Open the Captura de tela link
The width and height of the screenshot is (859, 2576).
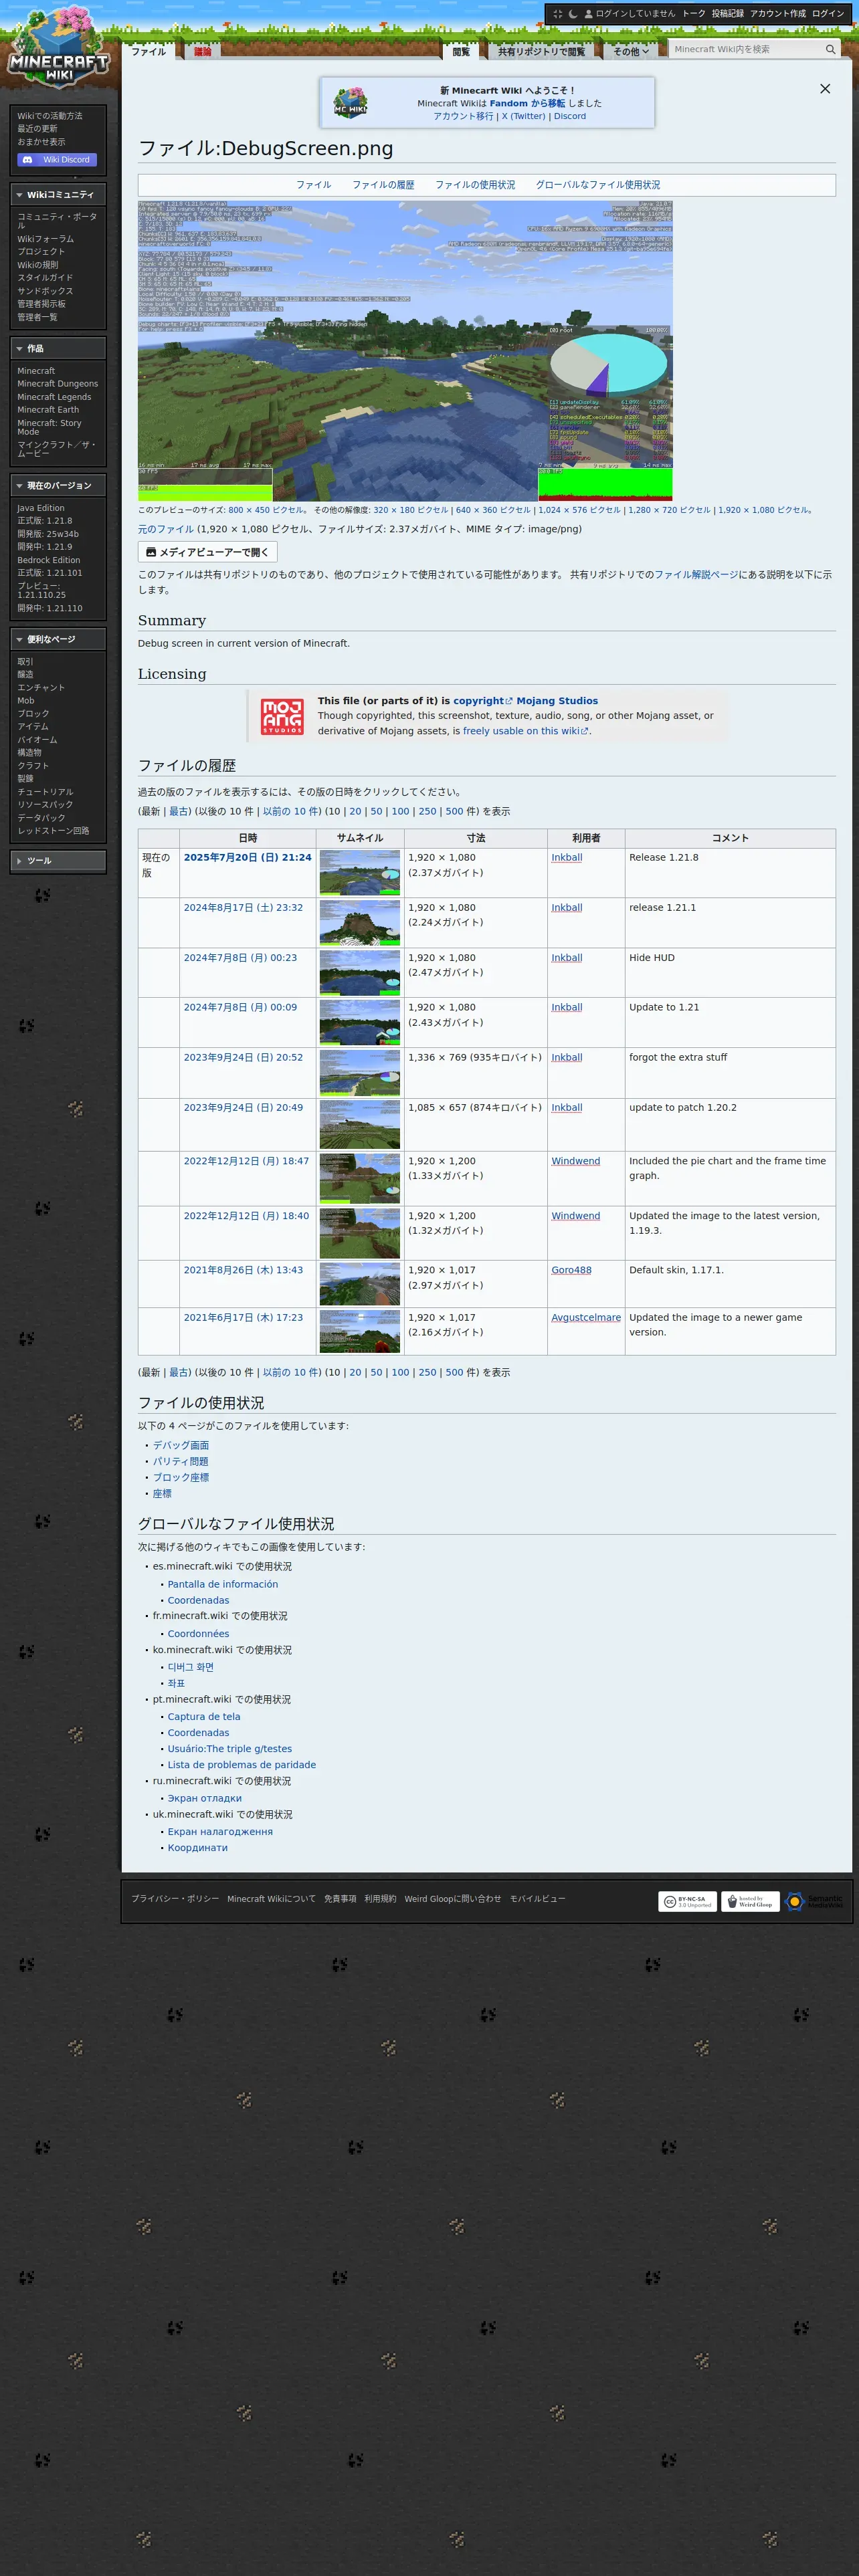(x=204, y=1717)
